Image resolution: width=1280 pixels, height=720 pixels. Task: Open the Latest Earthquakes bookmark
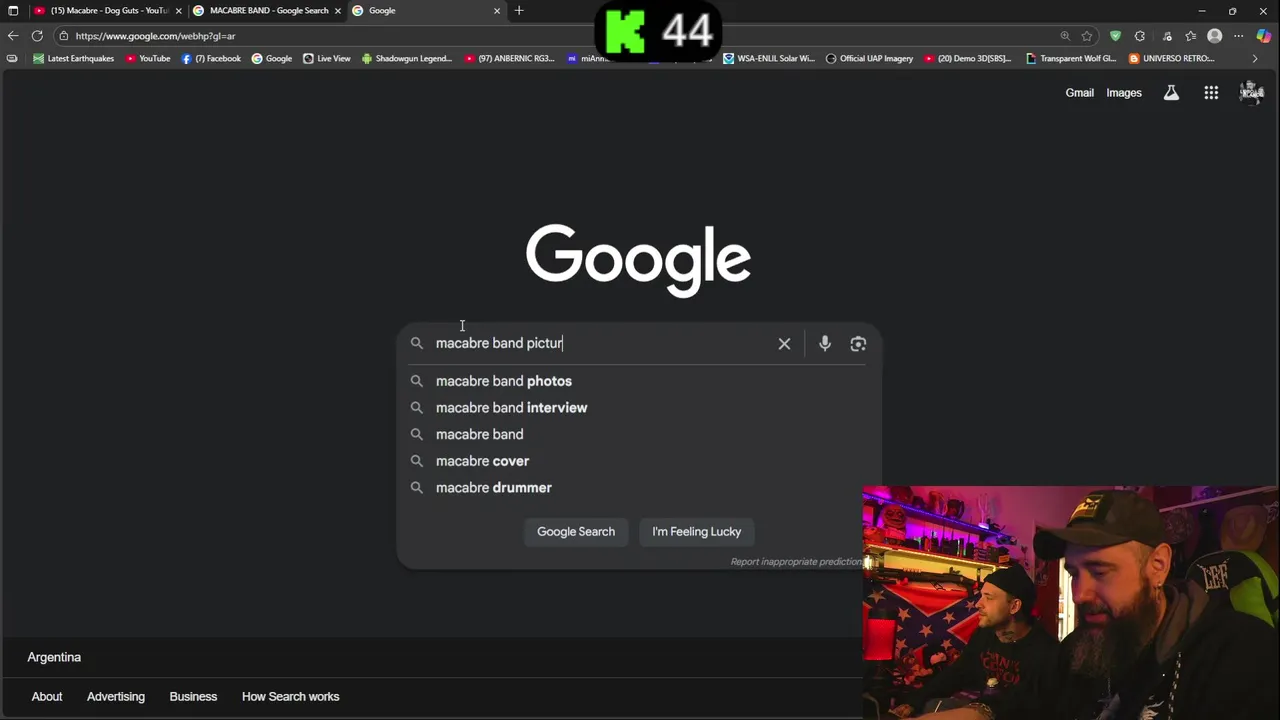coord(74,58)
